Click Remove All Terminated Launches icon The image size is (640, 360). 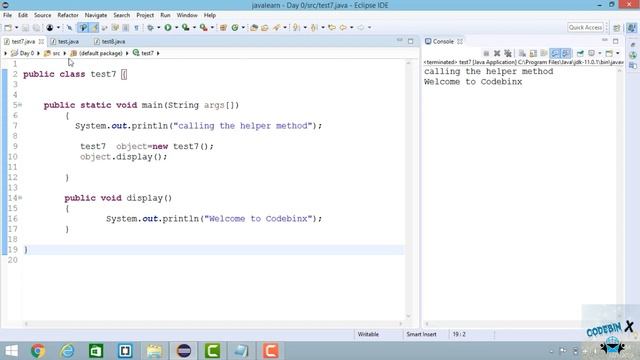coord(508,53)
